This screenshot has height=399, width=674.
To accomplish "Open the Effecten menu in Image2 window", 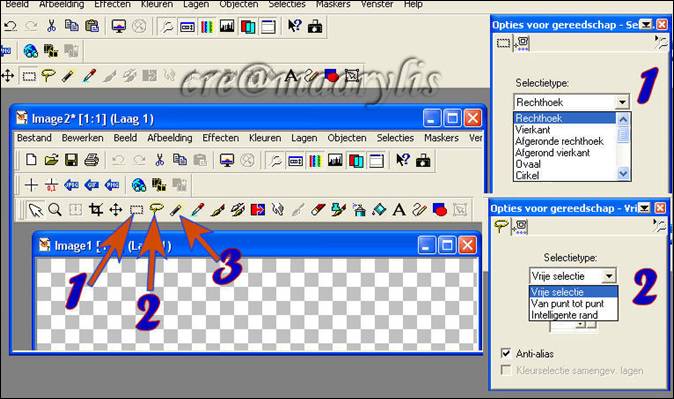I will pos(221,138).
